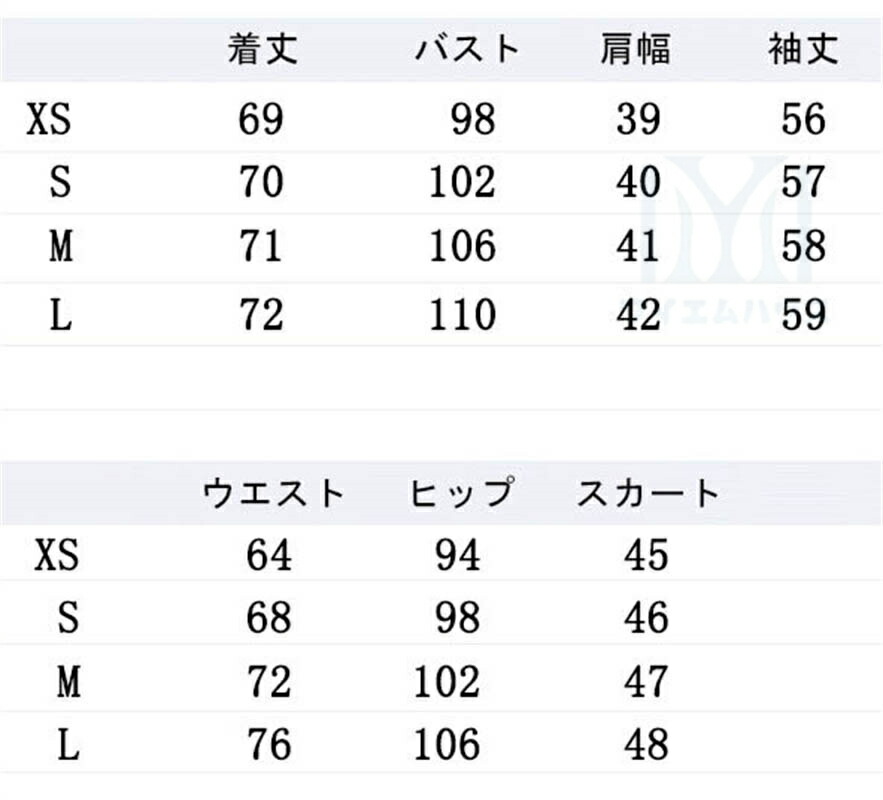The image size is (883, 800).
Task: Click the ヒップ column header
Action: [x=461, y=492]
